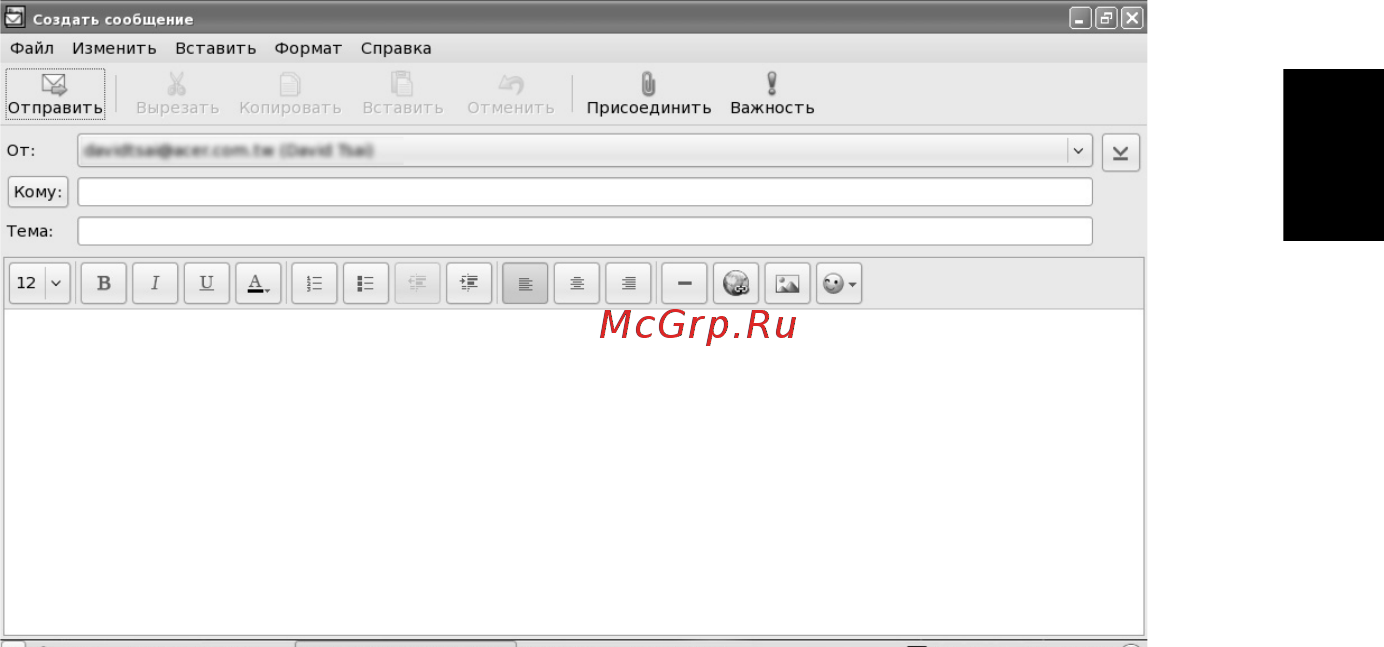Click inside the message body area

[x=574, y=472]
